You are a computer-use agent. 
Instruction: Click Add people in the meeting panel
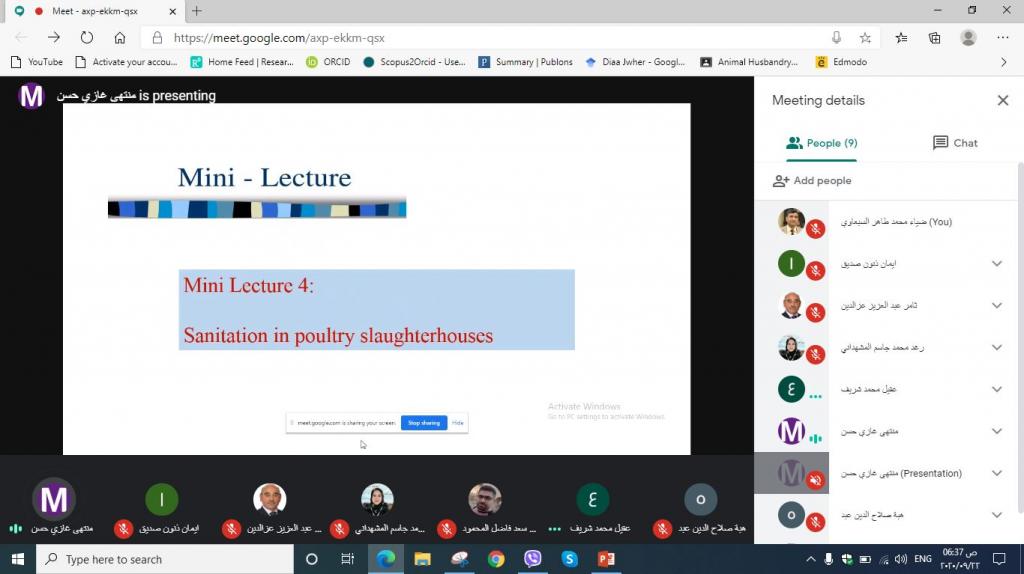click(811, 181)
